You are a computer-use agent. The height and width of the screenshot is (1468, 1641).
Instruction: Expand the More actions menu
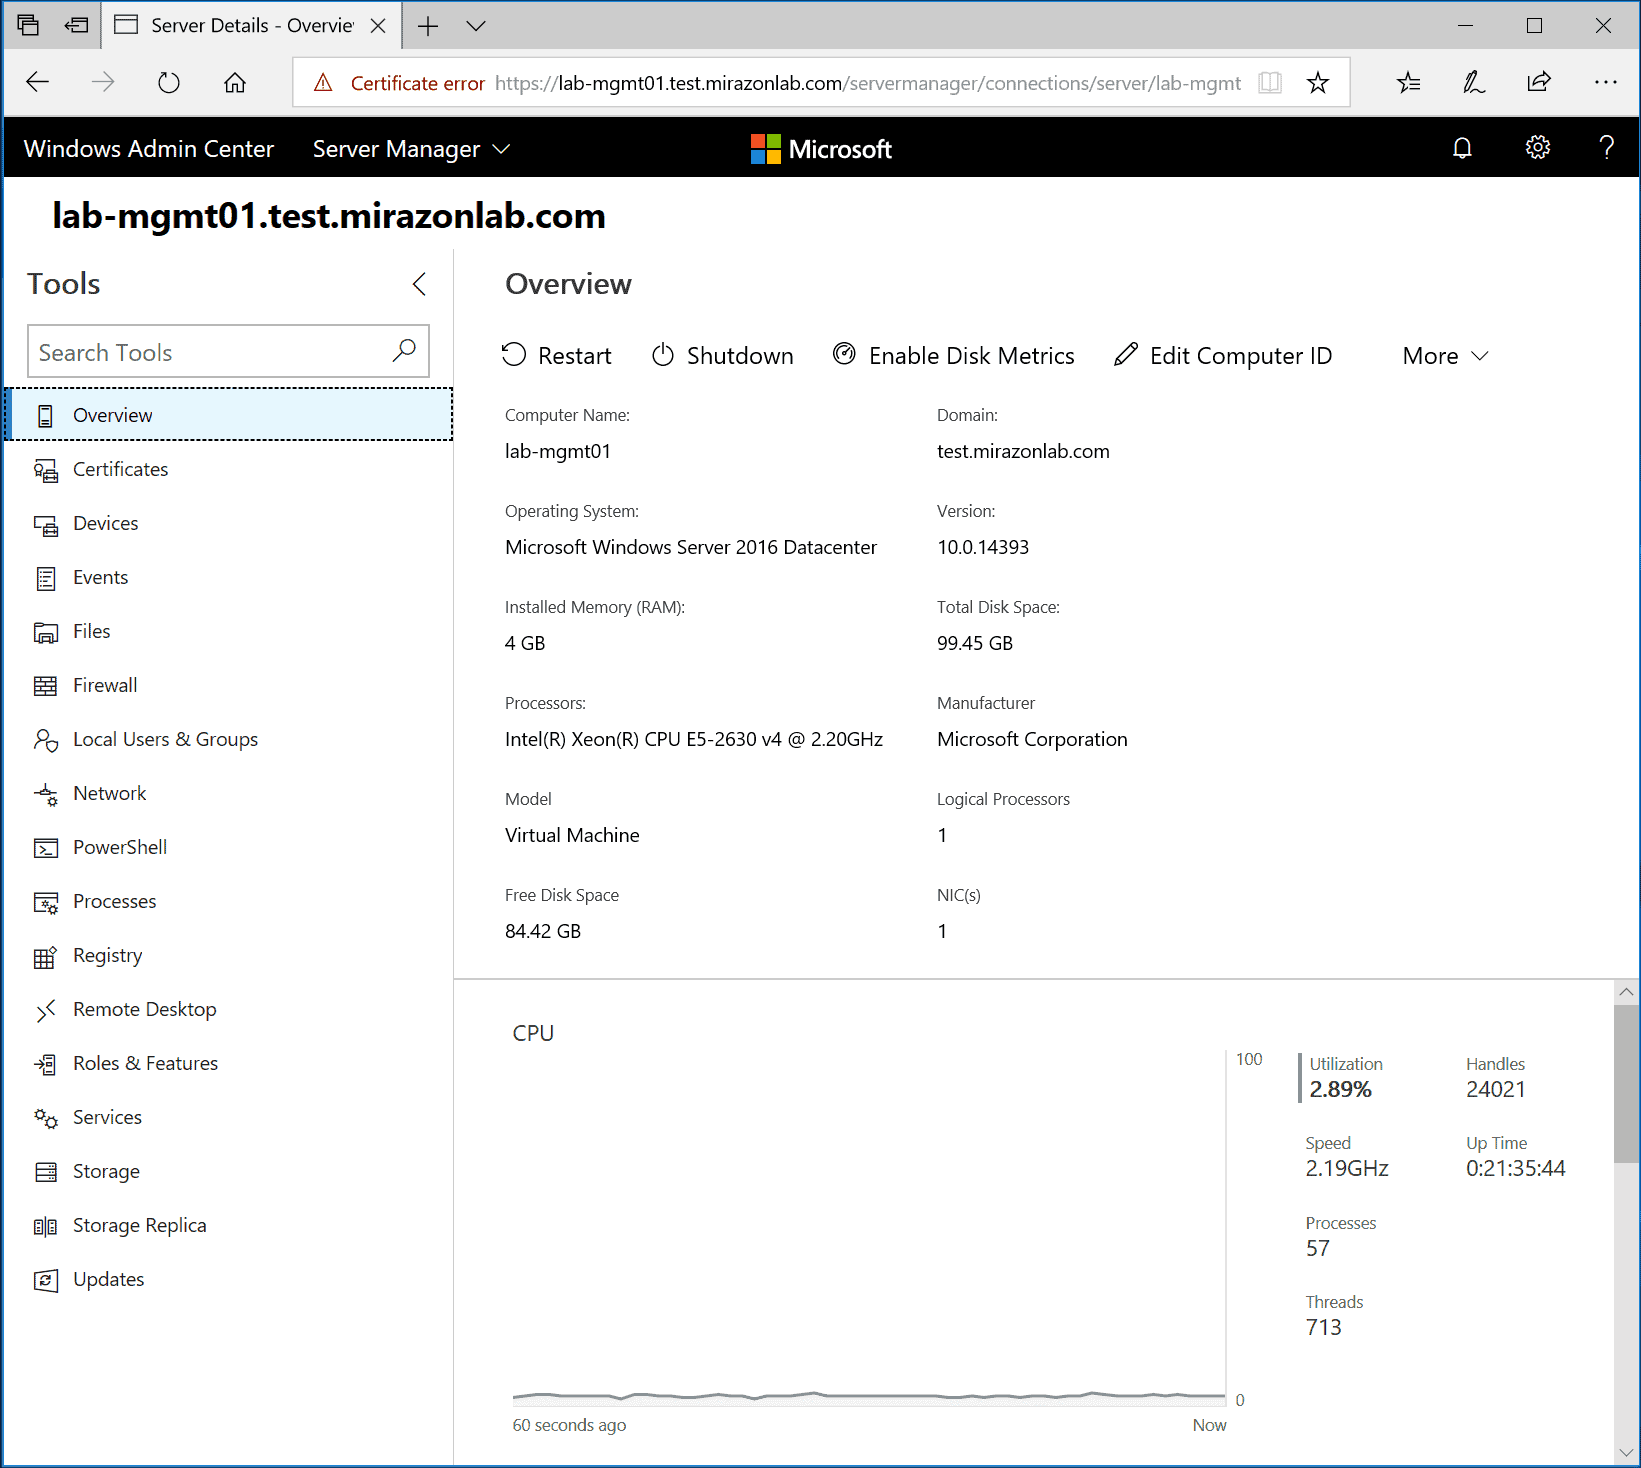[1445, 356]
